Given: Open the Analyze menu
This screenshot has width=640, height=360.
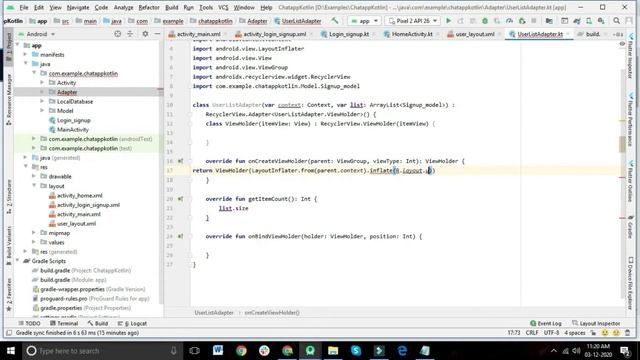Looking at the screenshot, I should [123, 7].
